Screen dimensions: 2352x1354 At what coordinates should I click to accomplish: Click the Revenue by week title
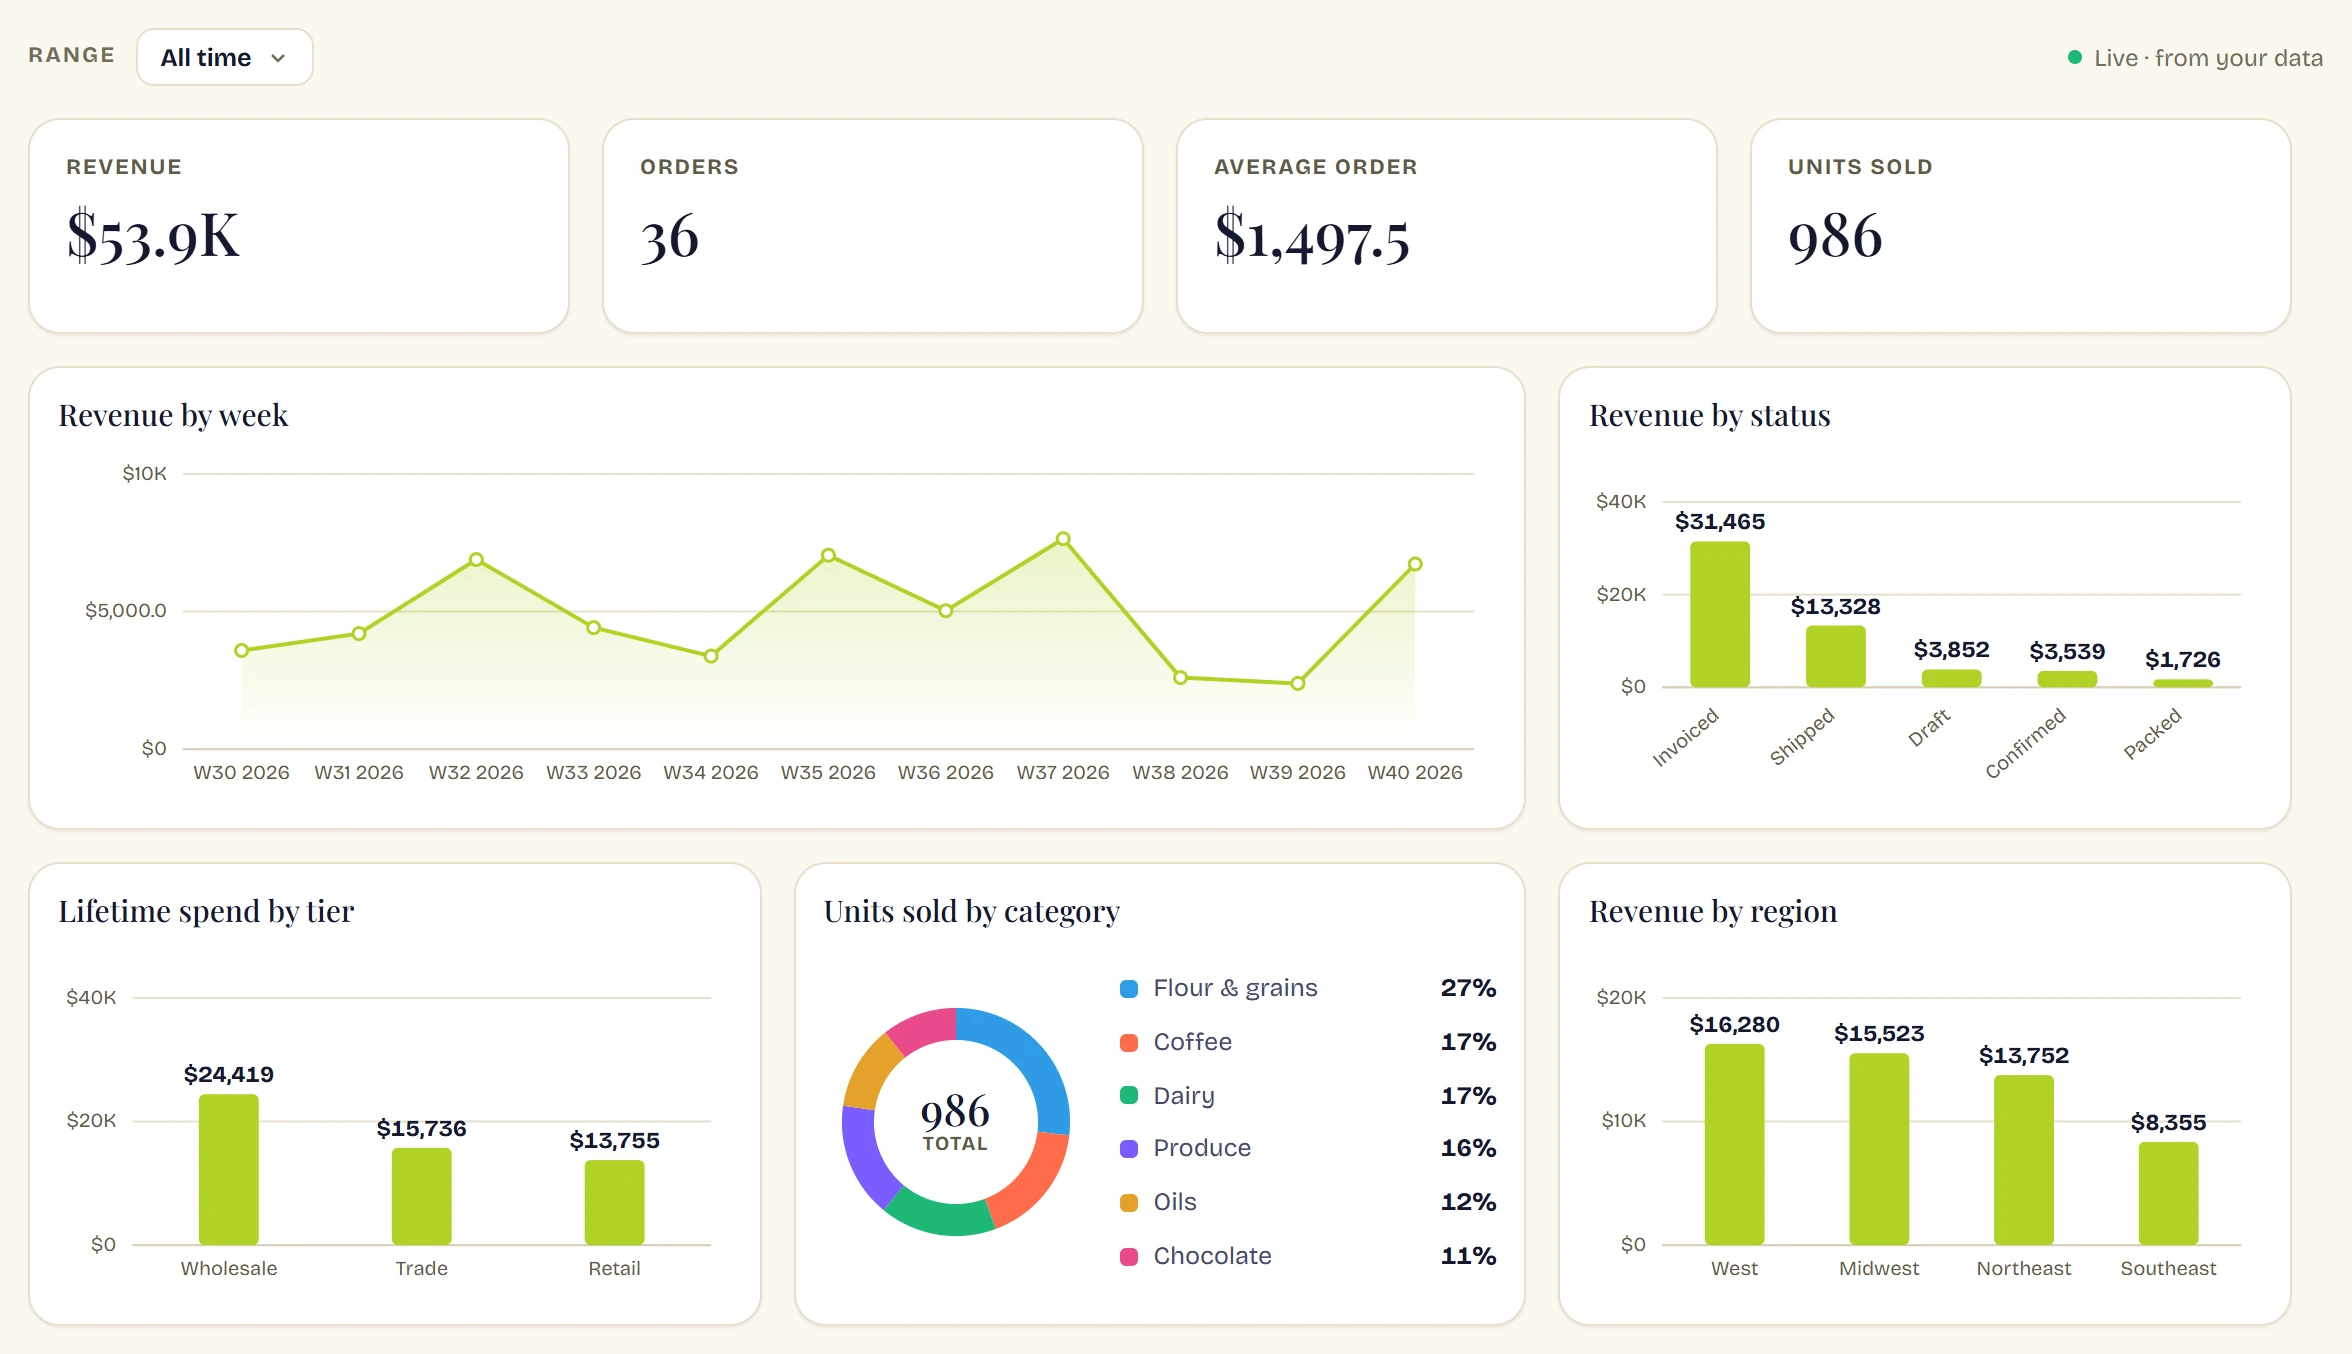tap(173, 415)
